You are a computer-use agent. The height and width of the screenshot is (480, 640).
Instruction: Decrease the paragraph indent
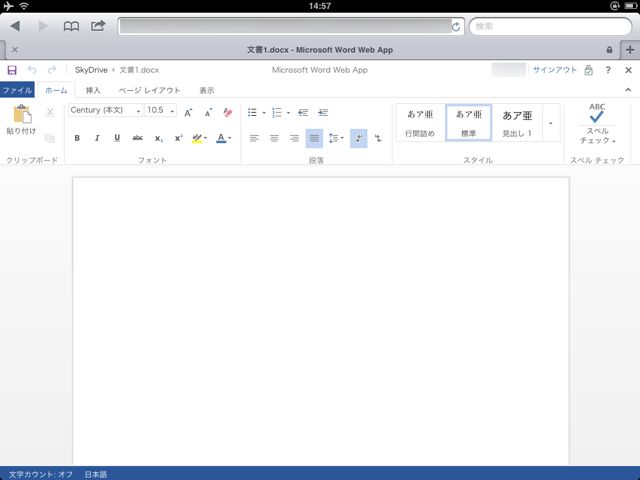[303, 113]
